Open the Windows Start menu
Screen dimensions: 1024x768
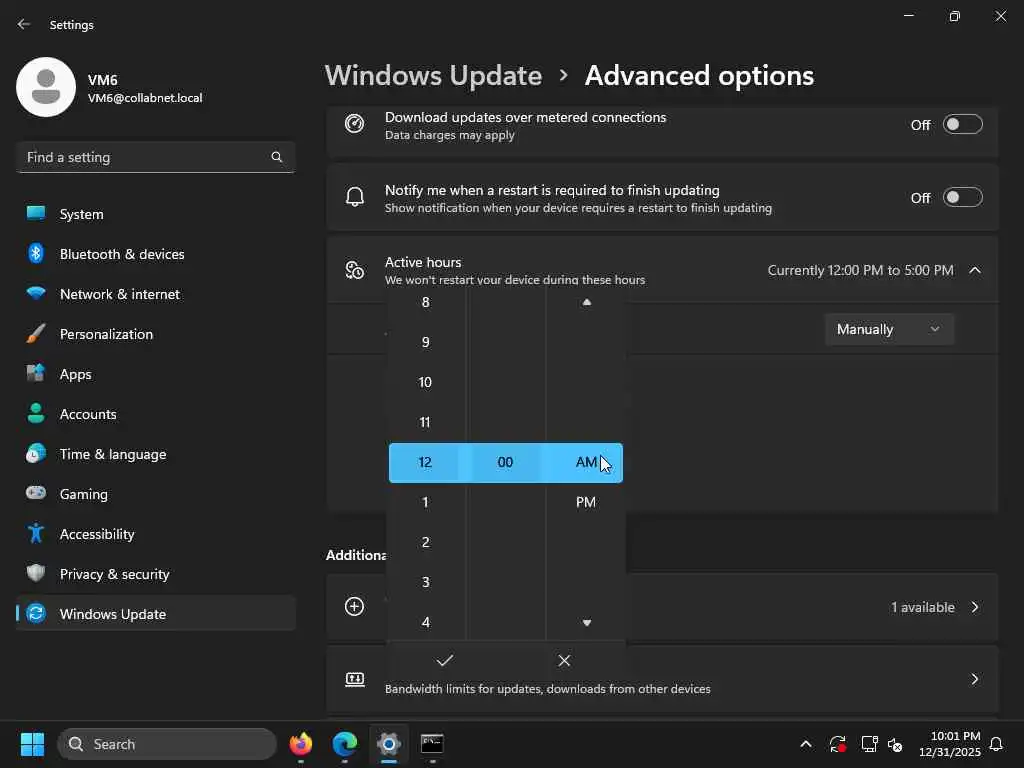coord(32,744)
